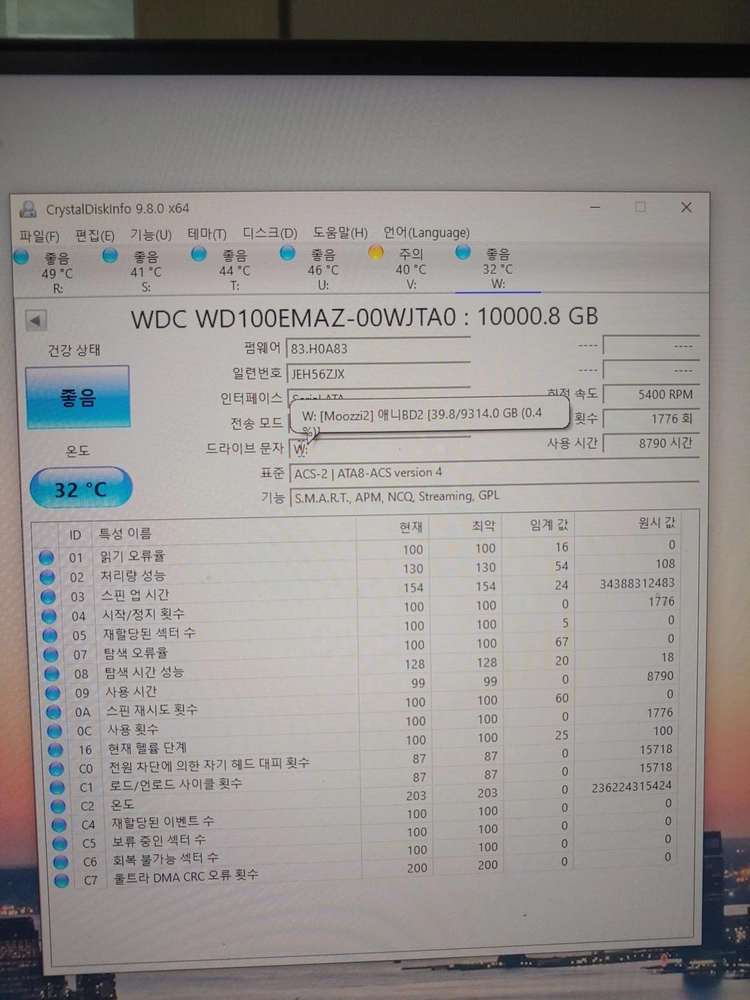The image size is (750, 1000).
Task: Click the blue status icon for 09 사용 시간
Action: [x=53, y=693]
